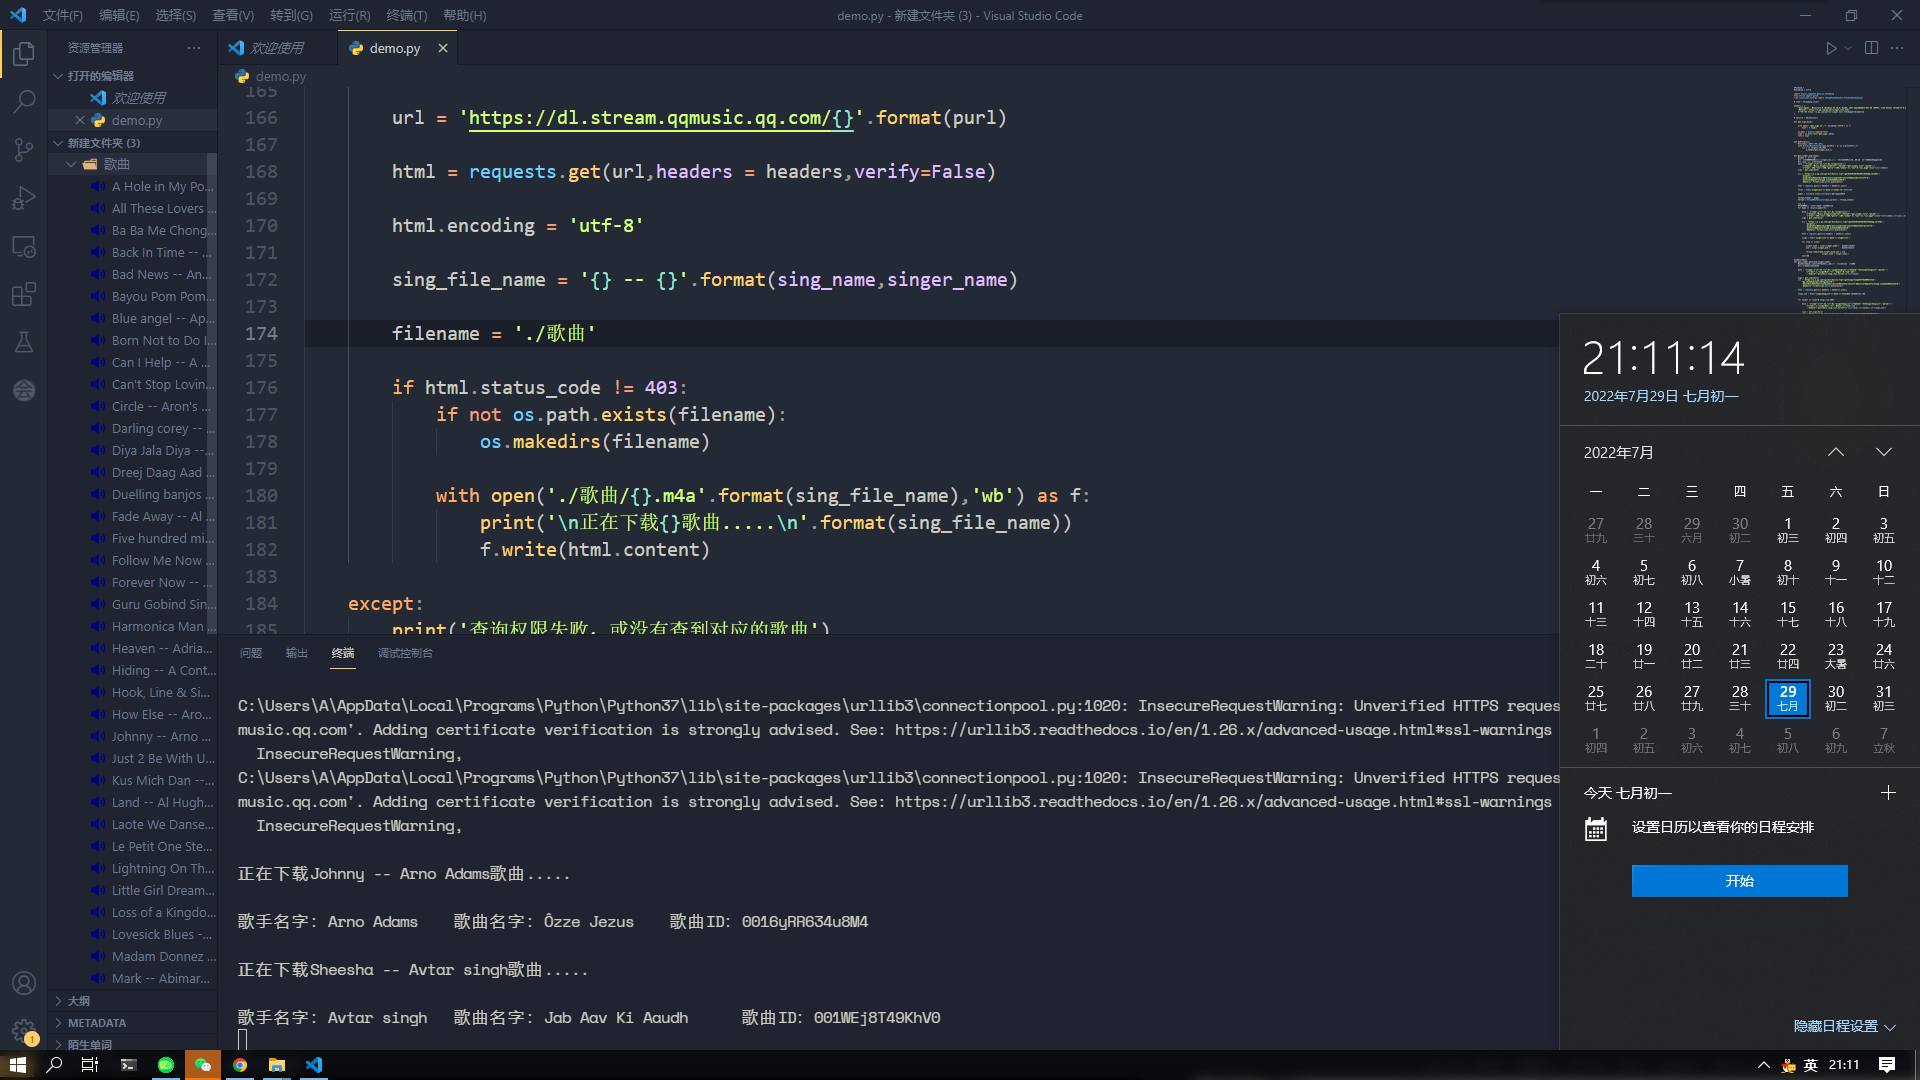Open the Search view in activity bar

click(x=24, y=101)
